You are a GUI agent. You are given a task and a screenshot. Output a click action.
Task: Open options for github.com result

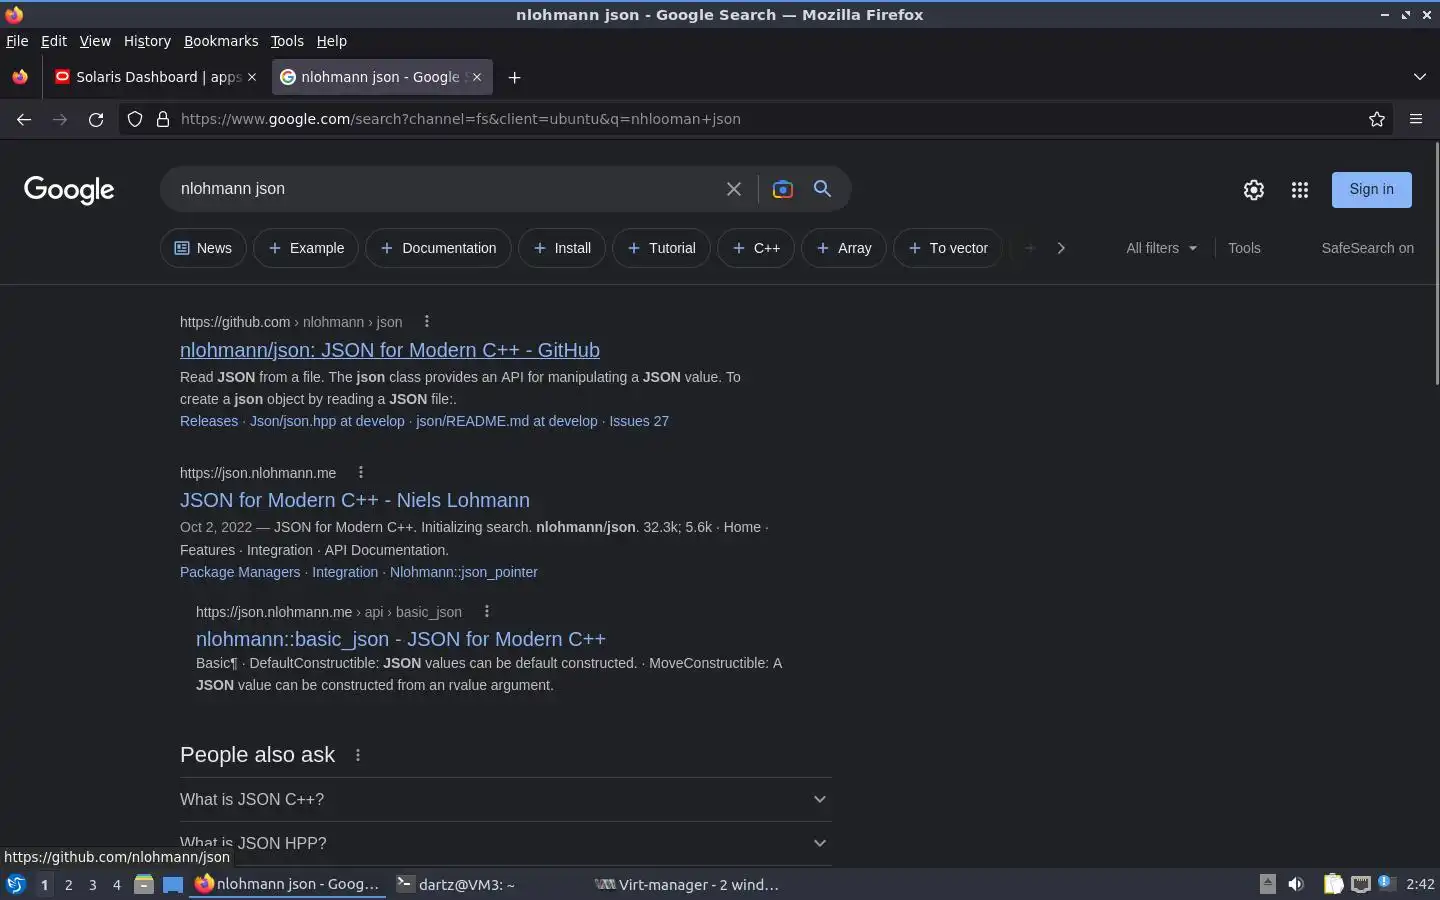click(427, 322)
